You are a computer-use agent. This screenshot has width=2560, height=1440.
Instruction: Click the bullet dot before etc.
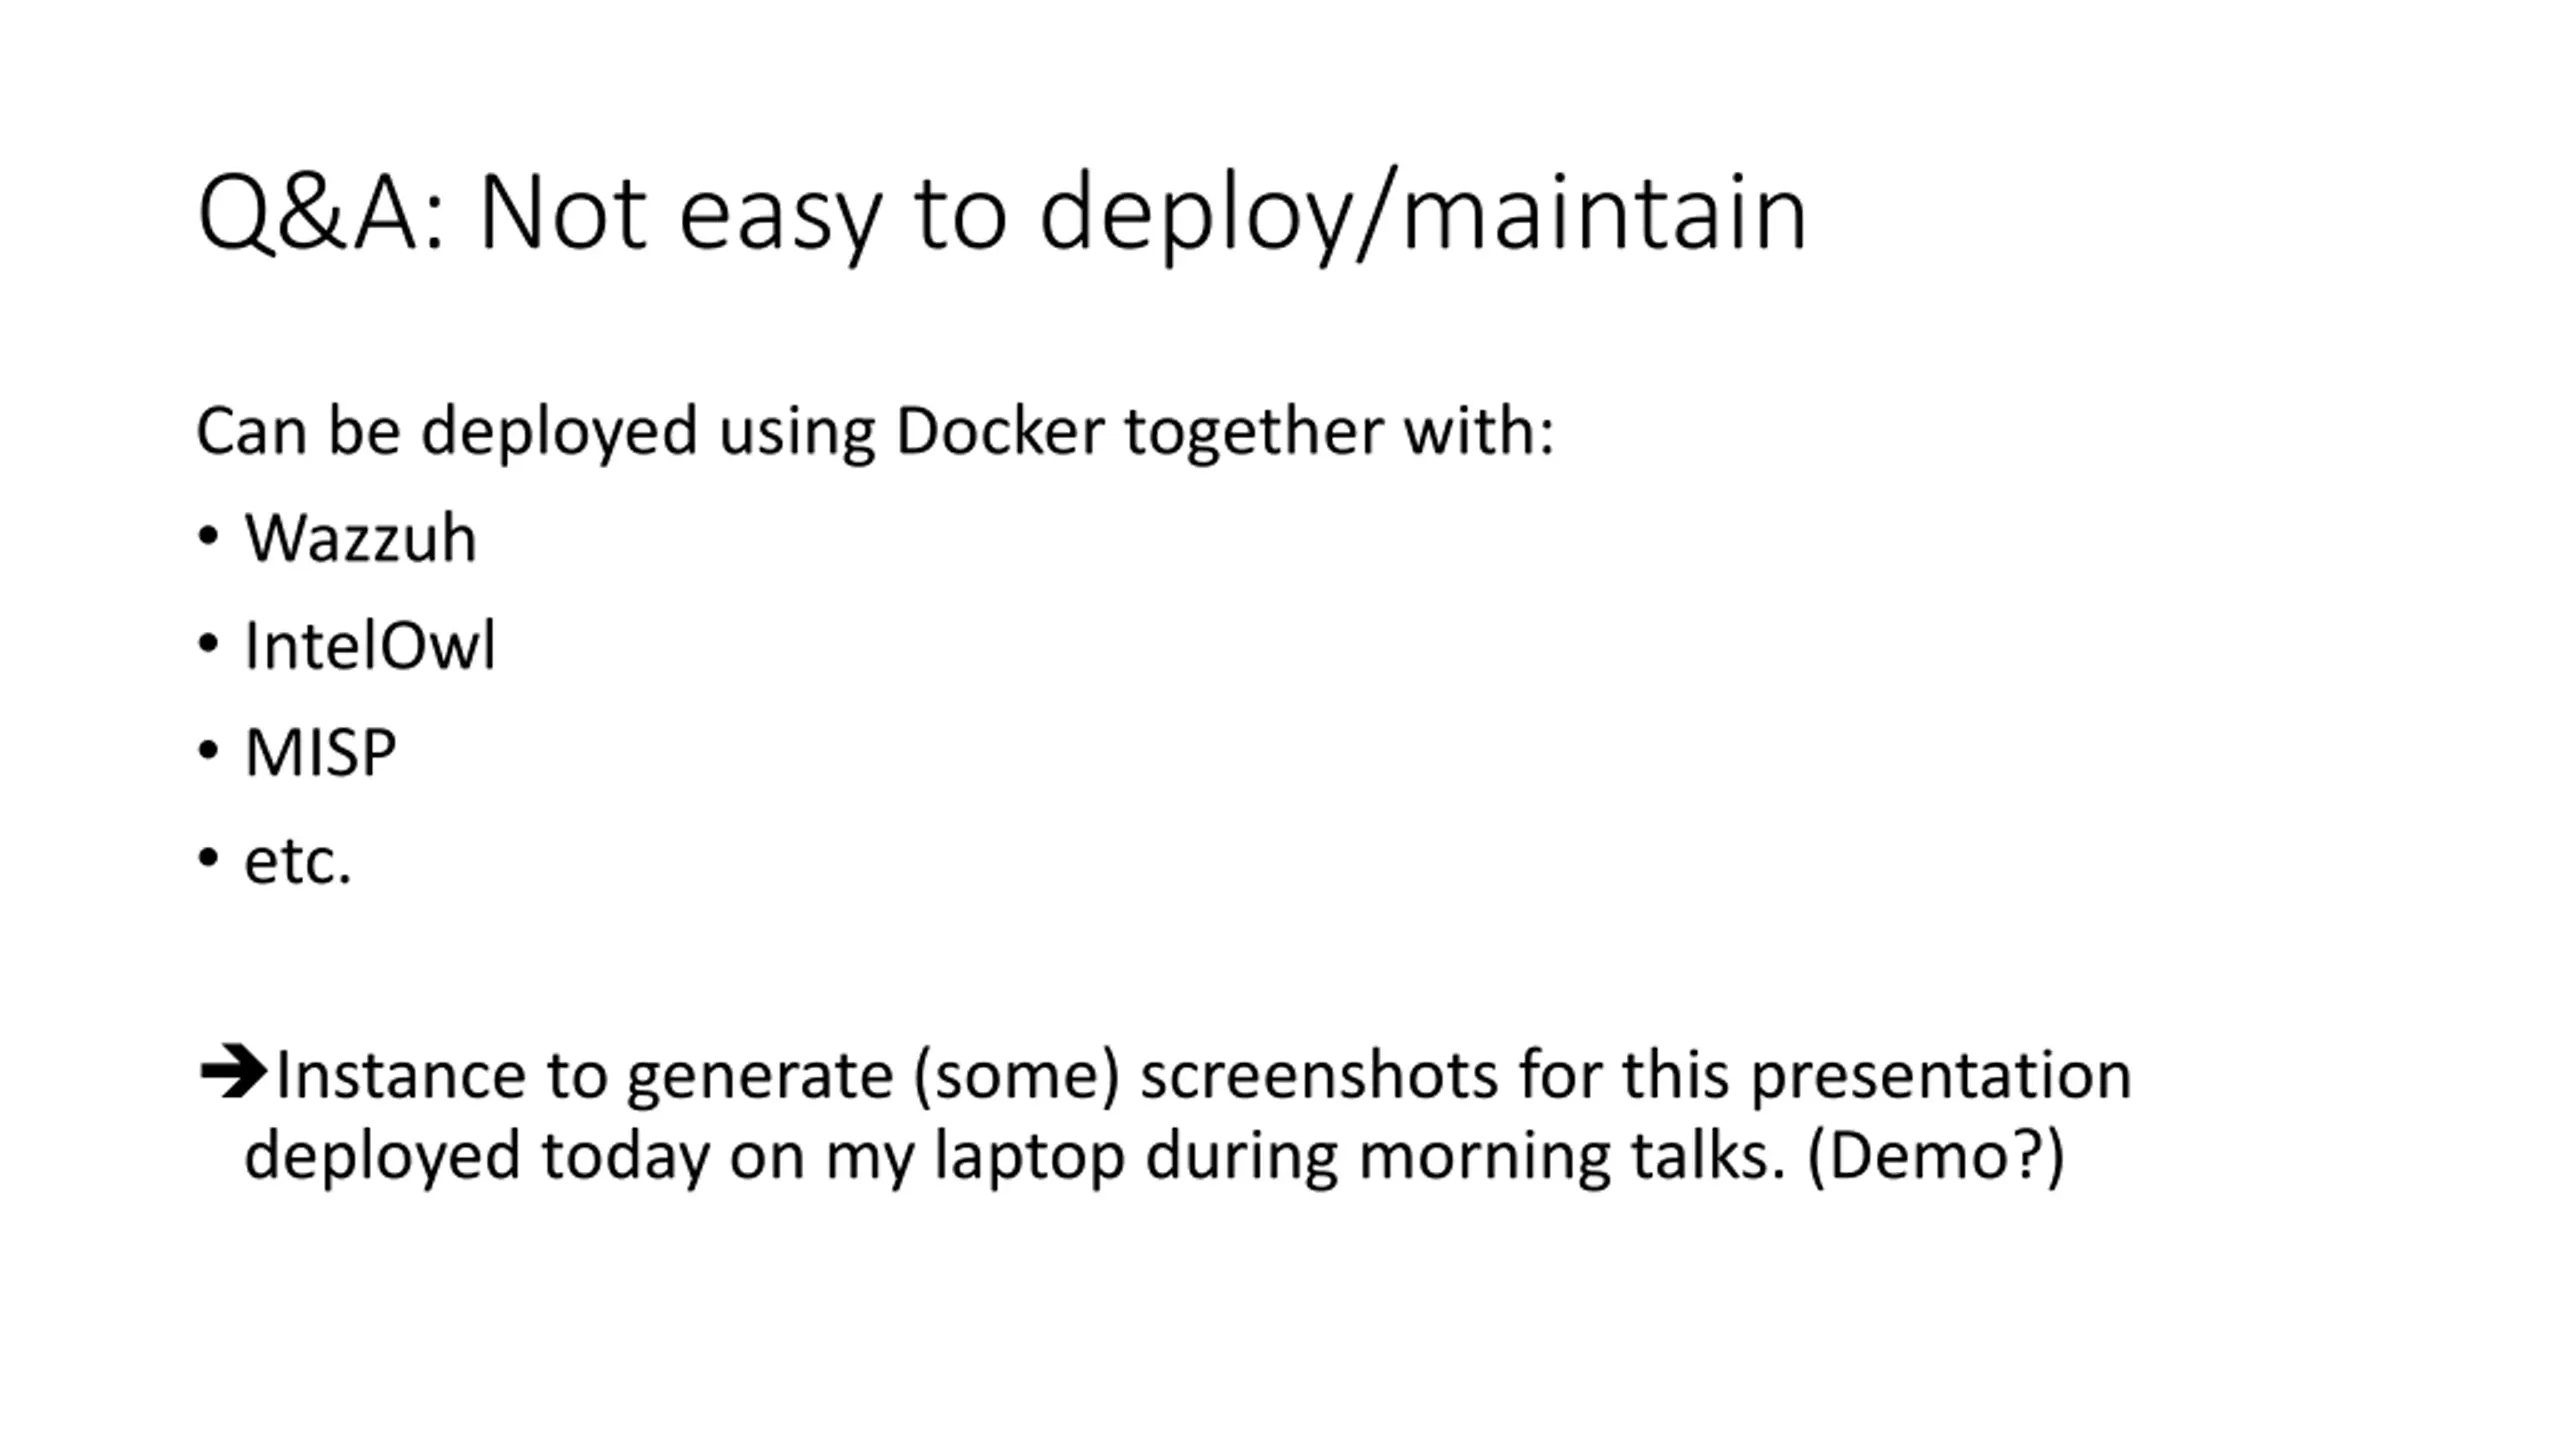pyautogui.click(x=208, y=858)
